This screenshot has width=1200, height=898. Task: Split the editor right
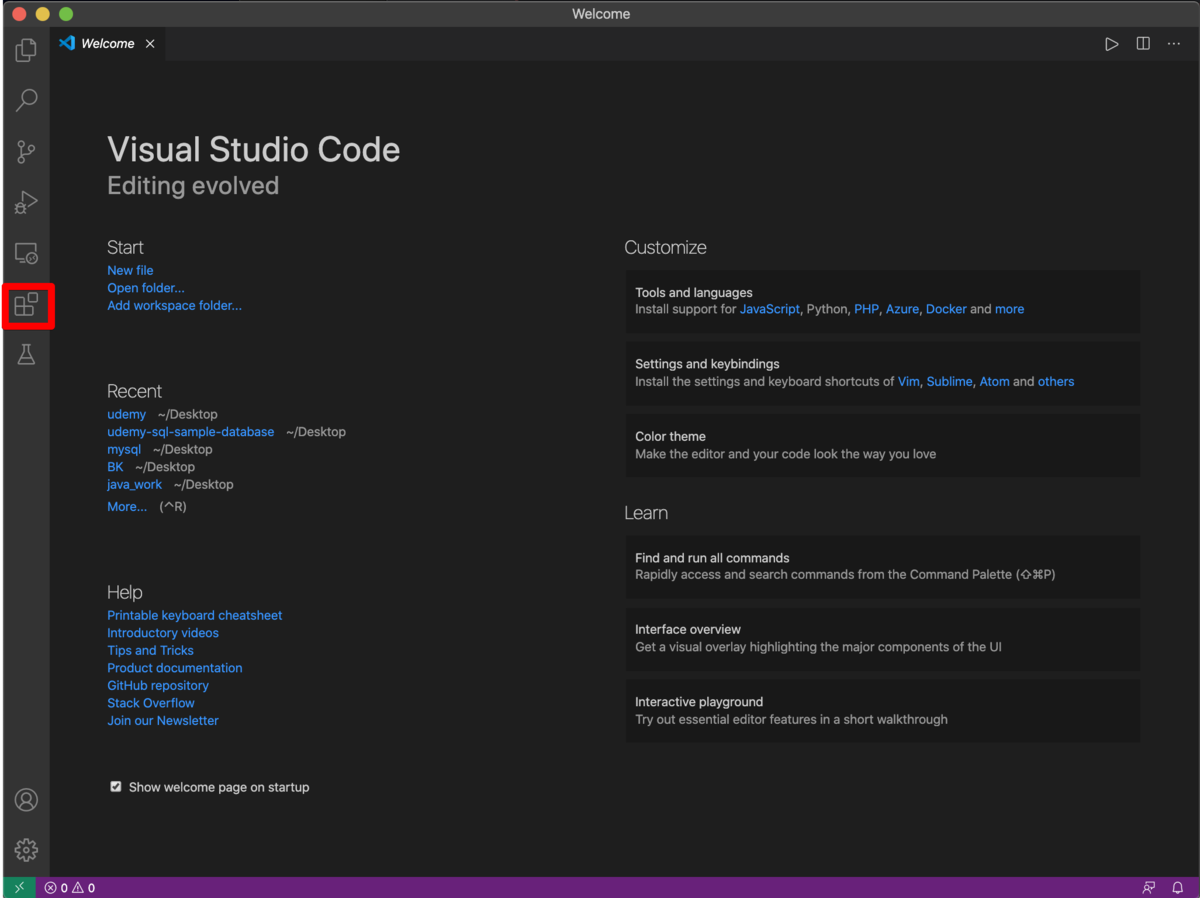tap(1143, 44)
